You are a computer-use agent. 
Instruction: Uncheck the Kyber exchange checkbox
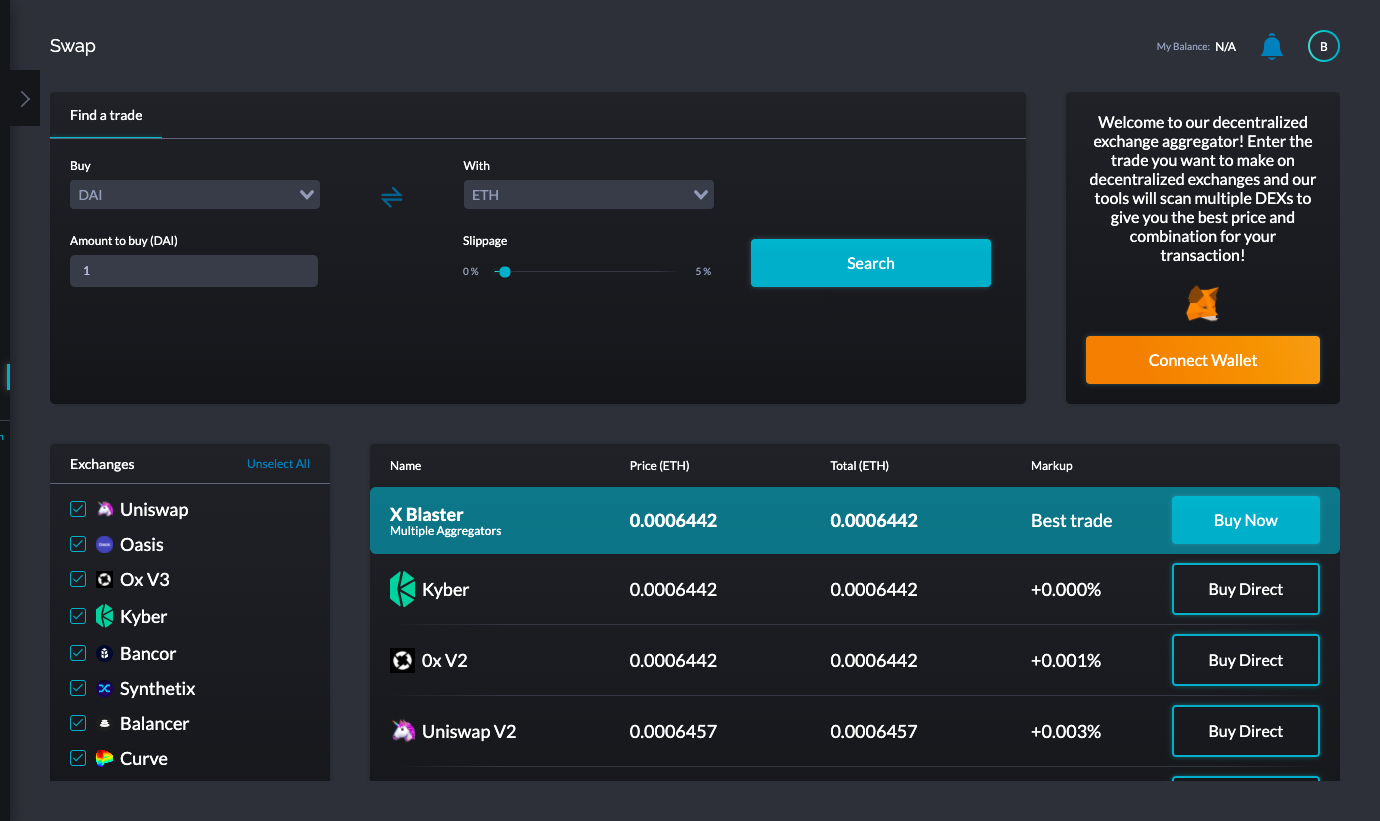point(78,616)
